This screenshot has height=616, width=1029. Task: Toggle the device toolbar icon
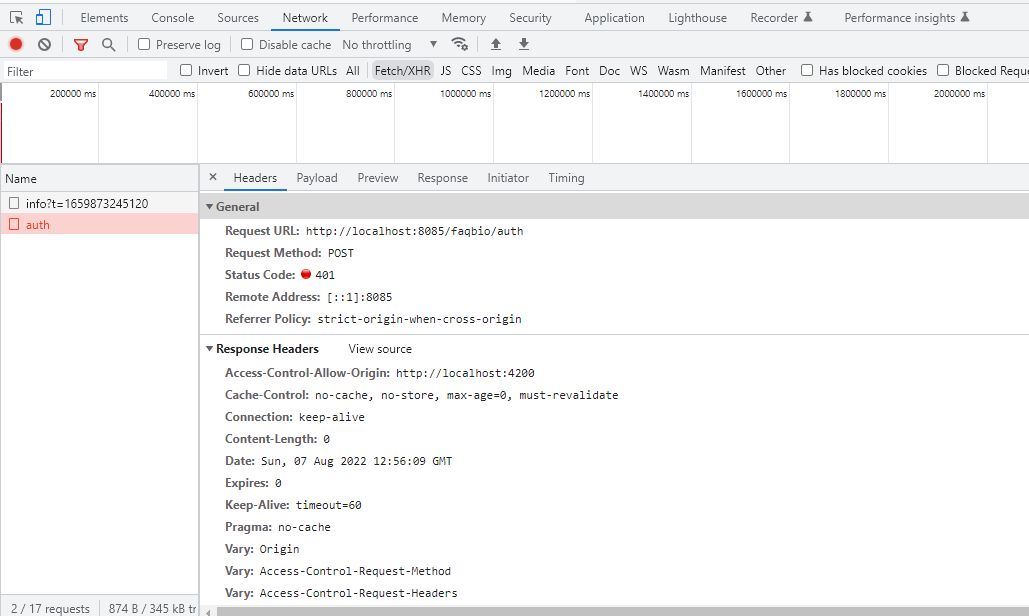pyautogui.click(x=43, y=17)
